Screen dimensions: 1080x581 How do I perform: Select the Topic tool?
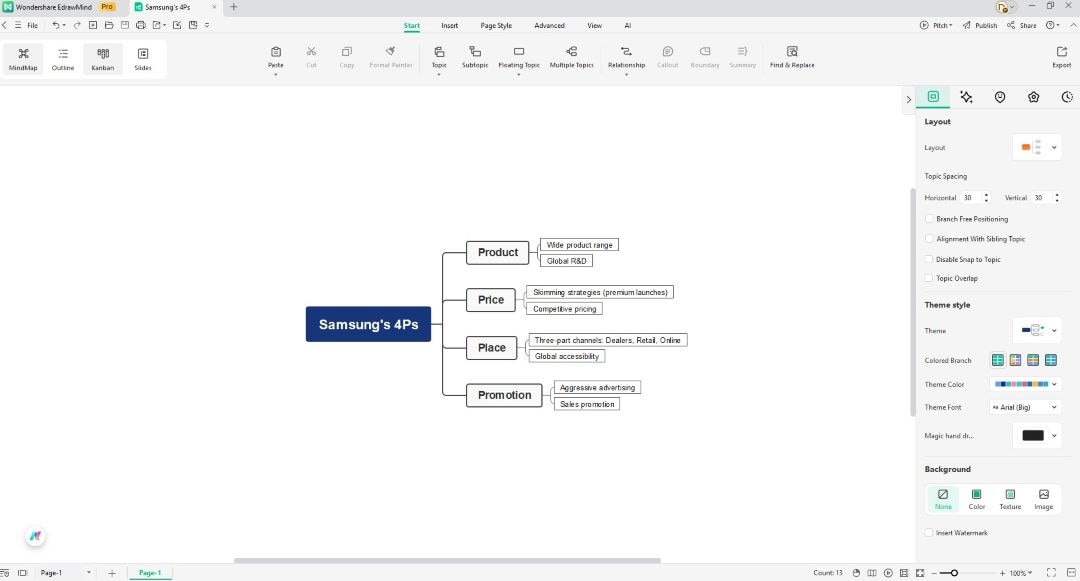438,57
